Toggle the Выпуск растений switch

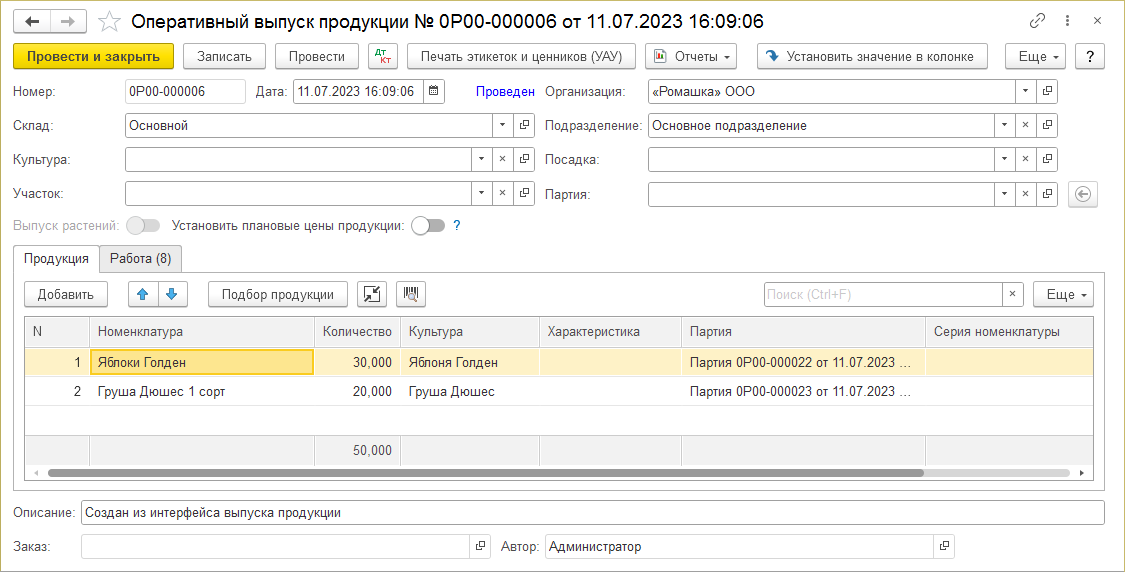point(143,225)
